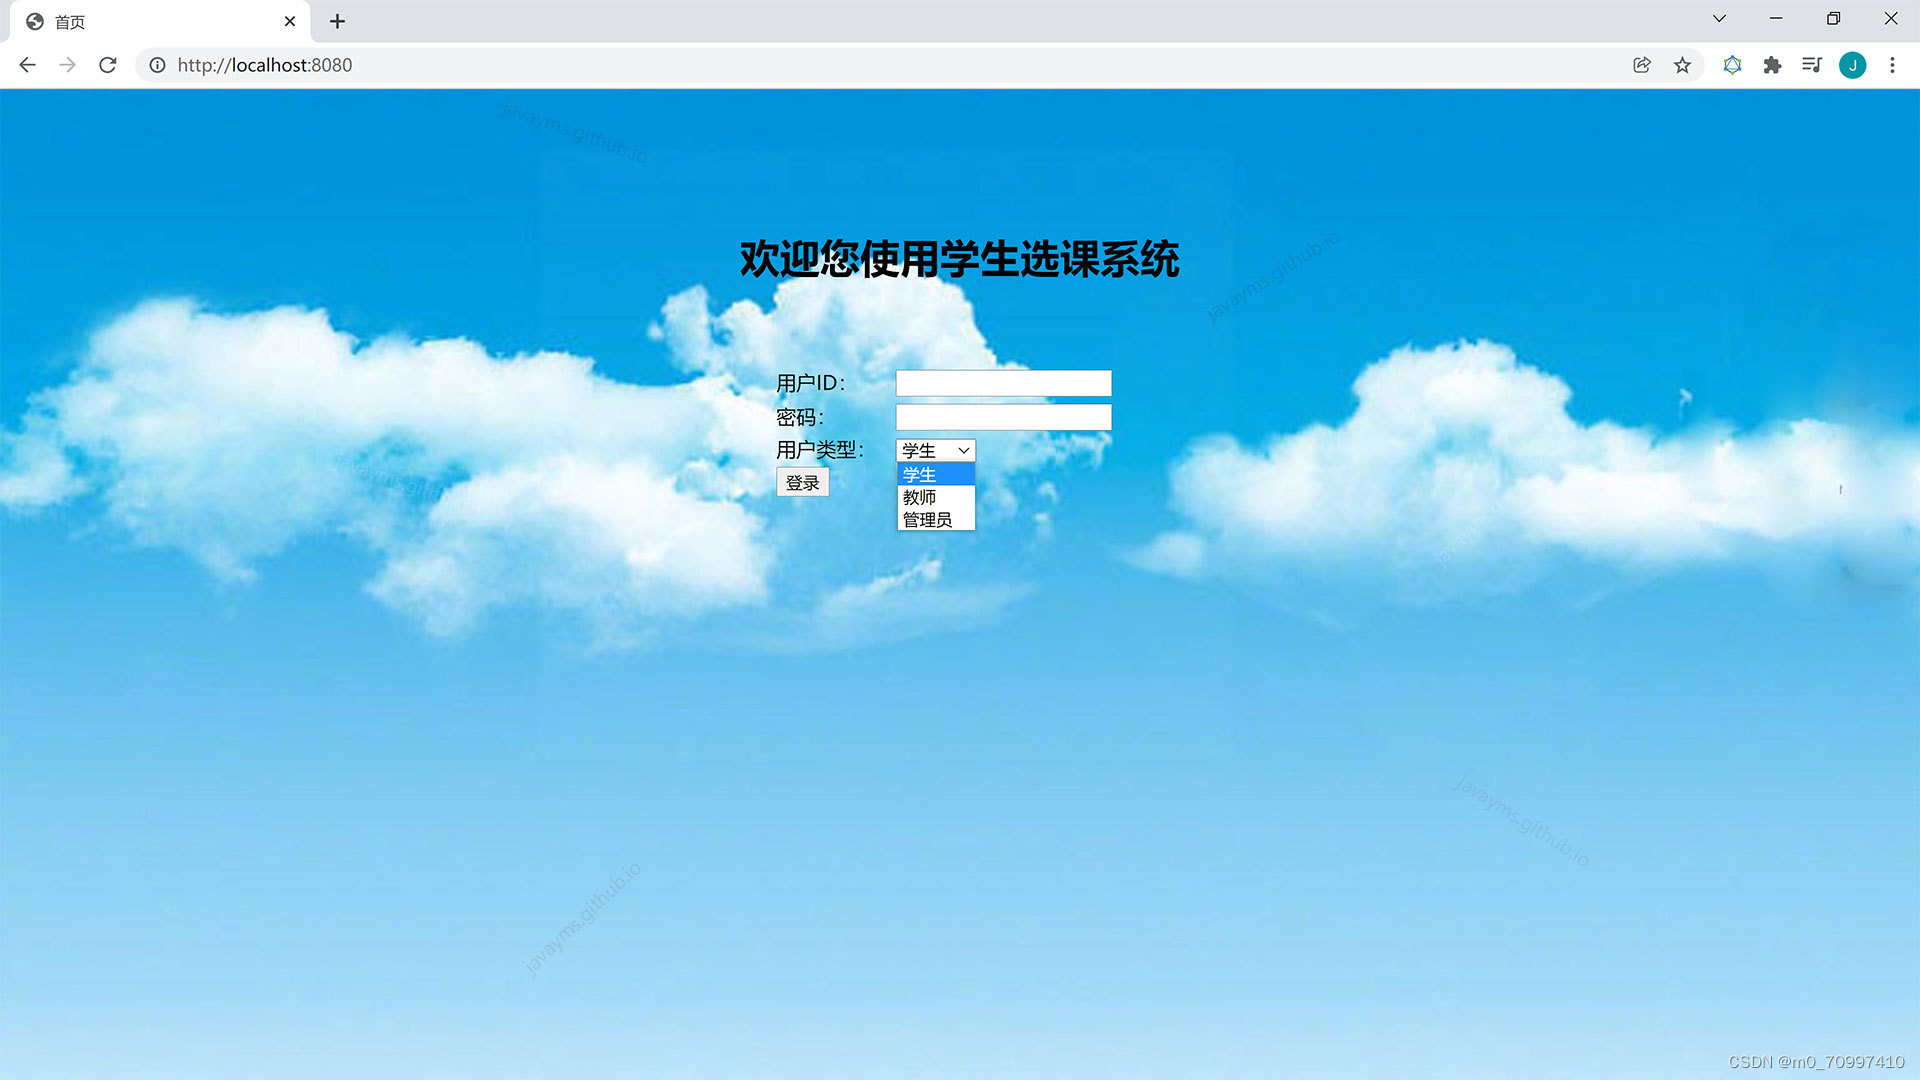Click the site information icon
This screenshot has width=1920, height=1080.
click(x=157, y=65)
